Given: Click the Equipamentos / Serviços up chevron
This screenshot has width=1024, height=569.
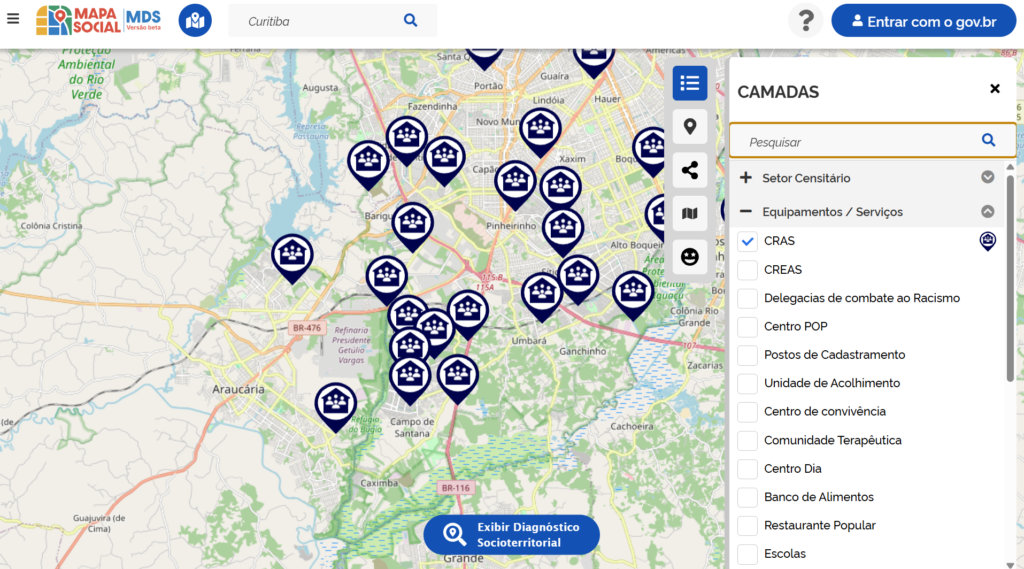Looking at the screenshot, I should (987, 211).
